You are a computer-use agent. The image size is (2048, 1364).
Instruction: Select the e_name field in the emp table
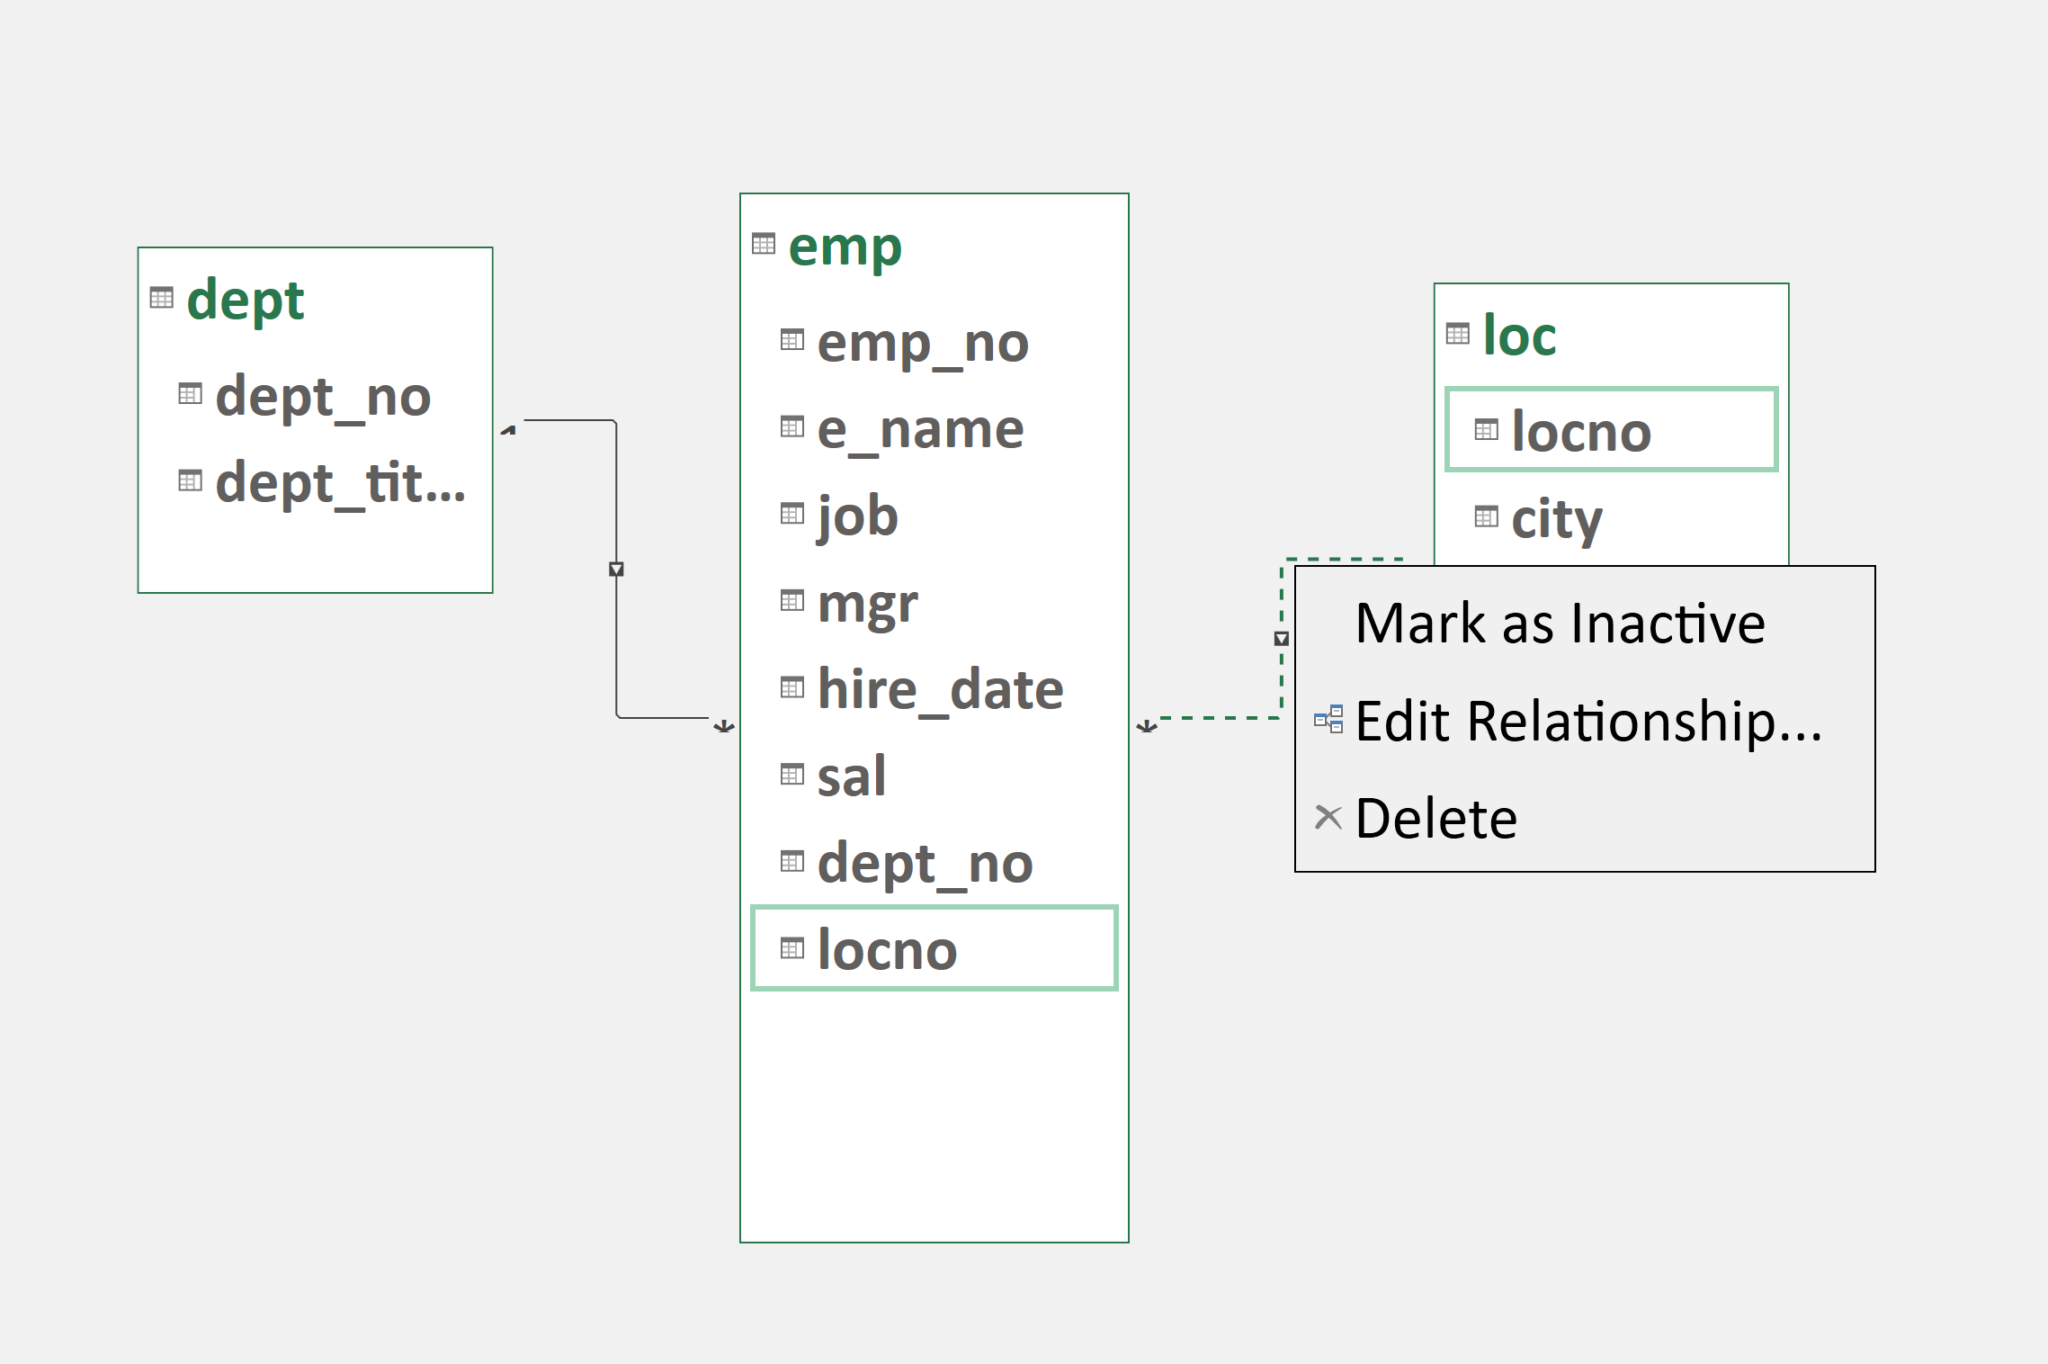[x=918, y=428]
